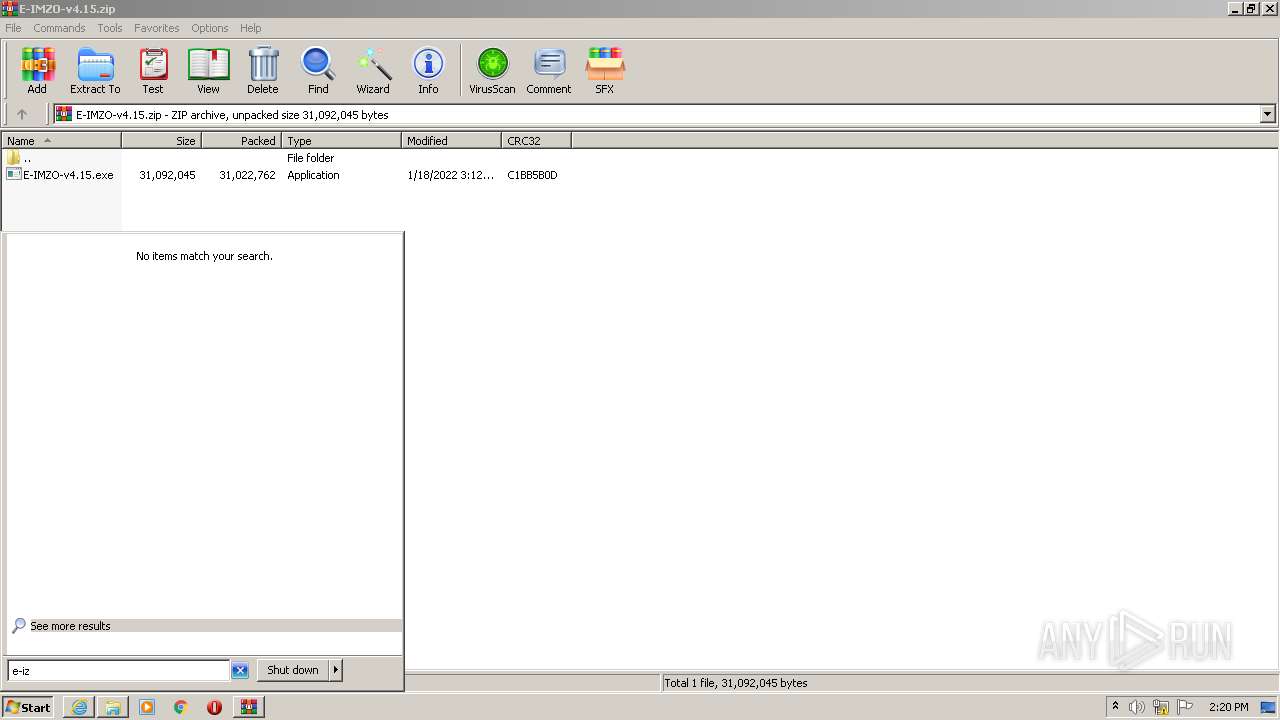Viewport: 1280px width, 720px height.
Task: Select the parent folder '..' row
Action: (x=19, y=158)
